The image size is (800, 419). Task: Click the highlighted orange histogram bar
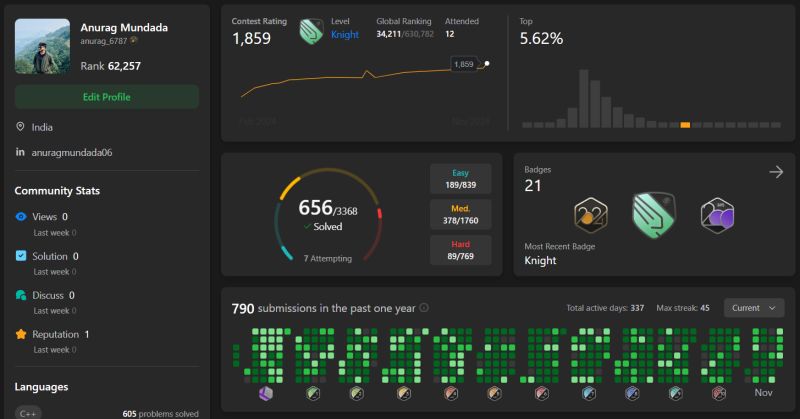coord(685,125)
